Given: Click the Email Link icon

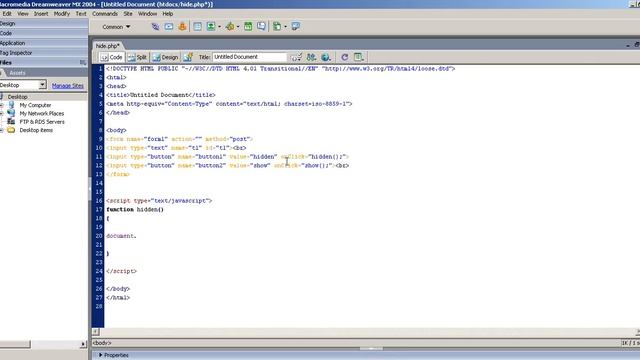Looking at the screenshot, I should click(x=169, y=27).
